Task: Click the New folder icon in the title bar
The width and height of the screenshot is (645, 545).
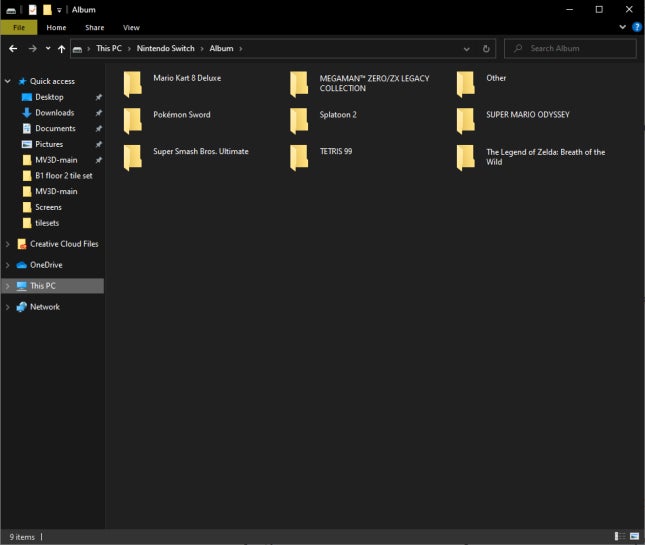Action: pos(47,9)
